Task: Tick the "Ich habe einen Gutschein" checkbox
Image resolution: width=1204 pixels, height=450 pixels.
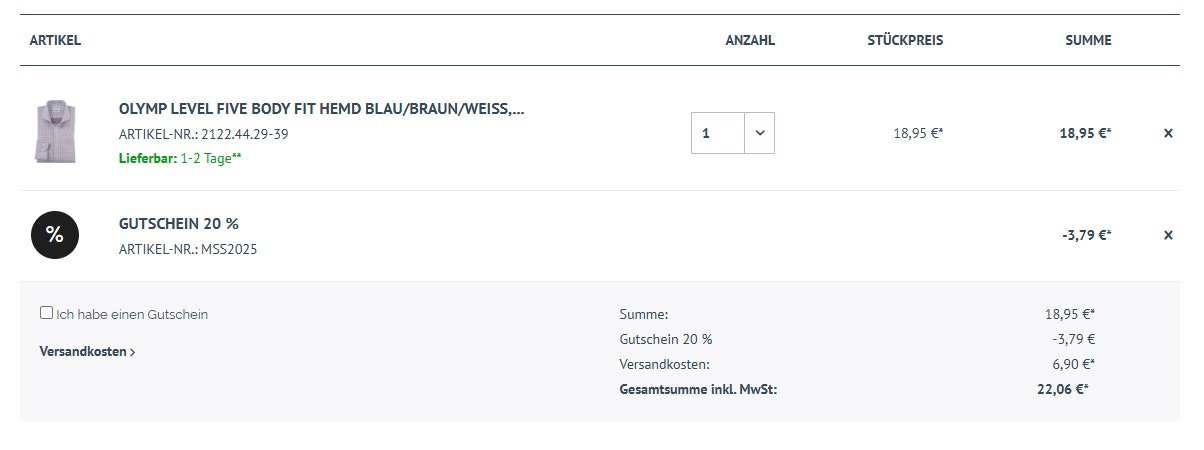Action: coord(46,313)
